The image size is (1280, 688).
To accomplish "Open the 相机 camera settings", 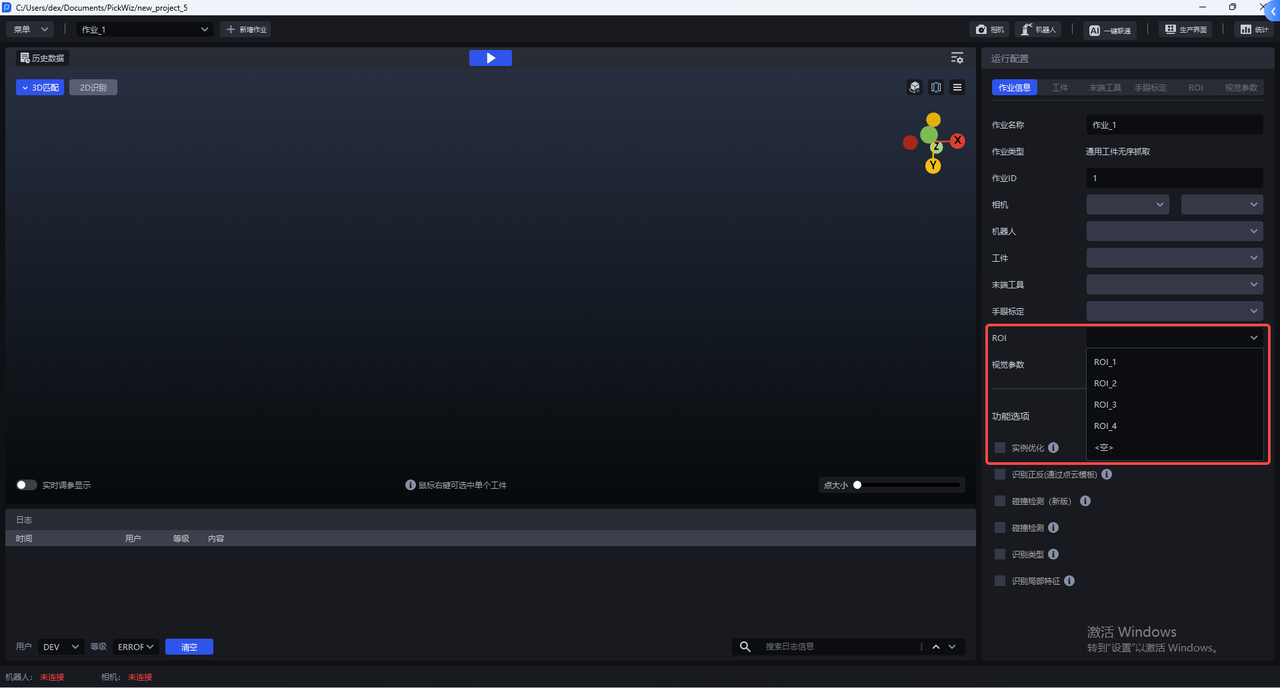I will [x=990, y=30].
